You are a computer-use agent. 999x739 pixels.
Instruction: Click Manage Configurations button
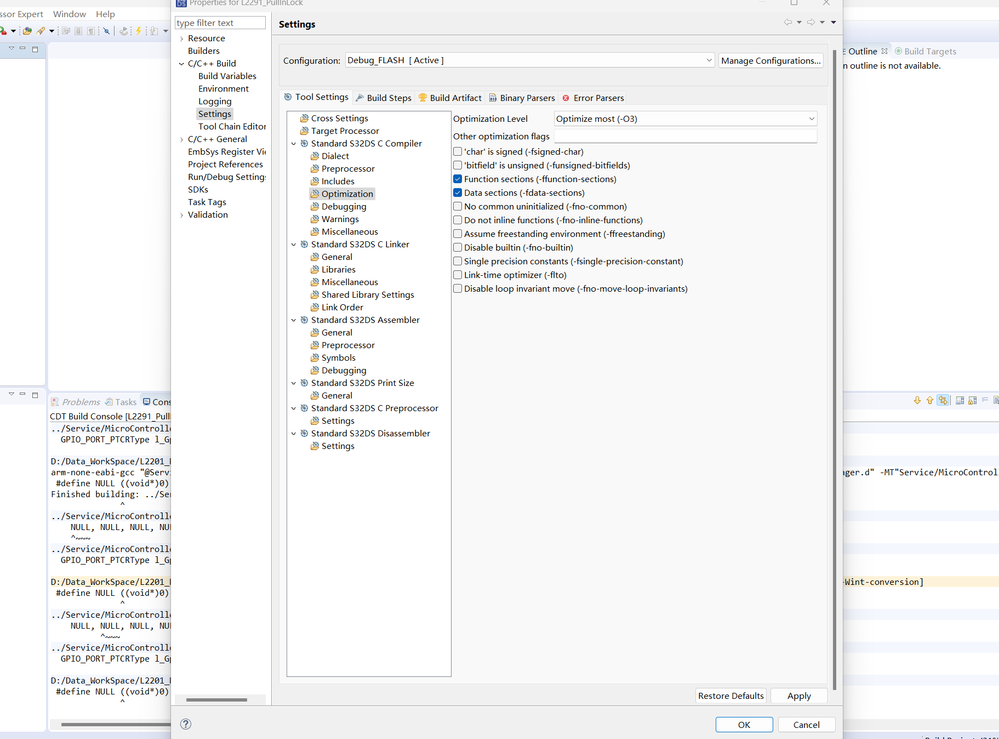pyautogui.click(x=771, y=61)
